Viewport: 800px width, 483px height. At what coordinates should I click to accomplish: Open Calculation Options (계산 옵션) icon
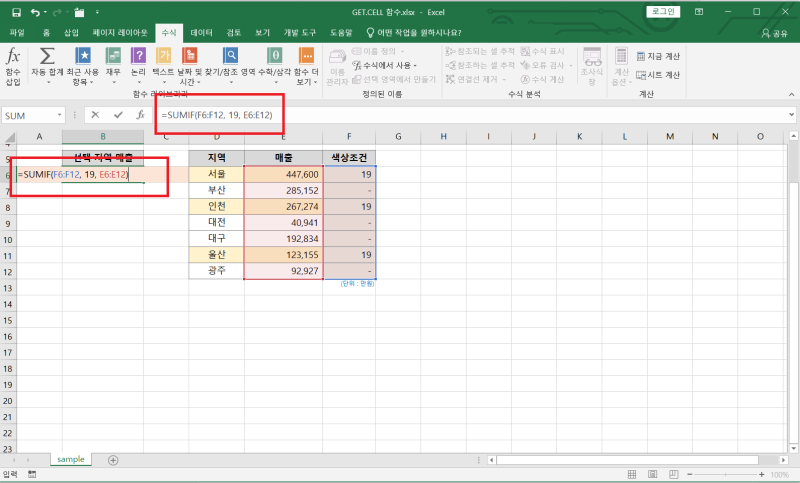[x=621, y=67]
